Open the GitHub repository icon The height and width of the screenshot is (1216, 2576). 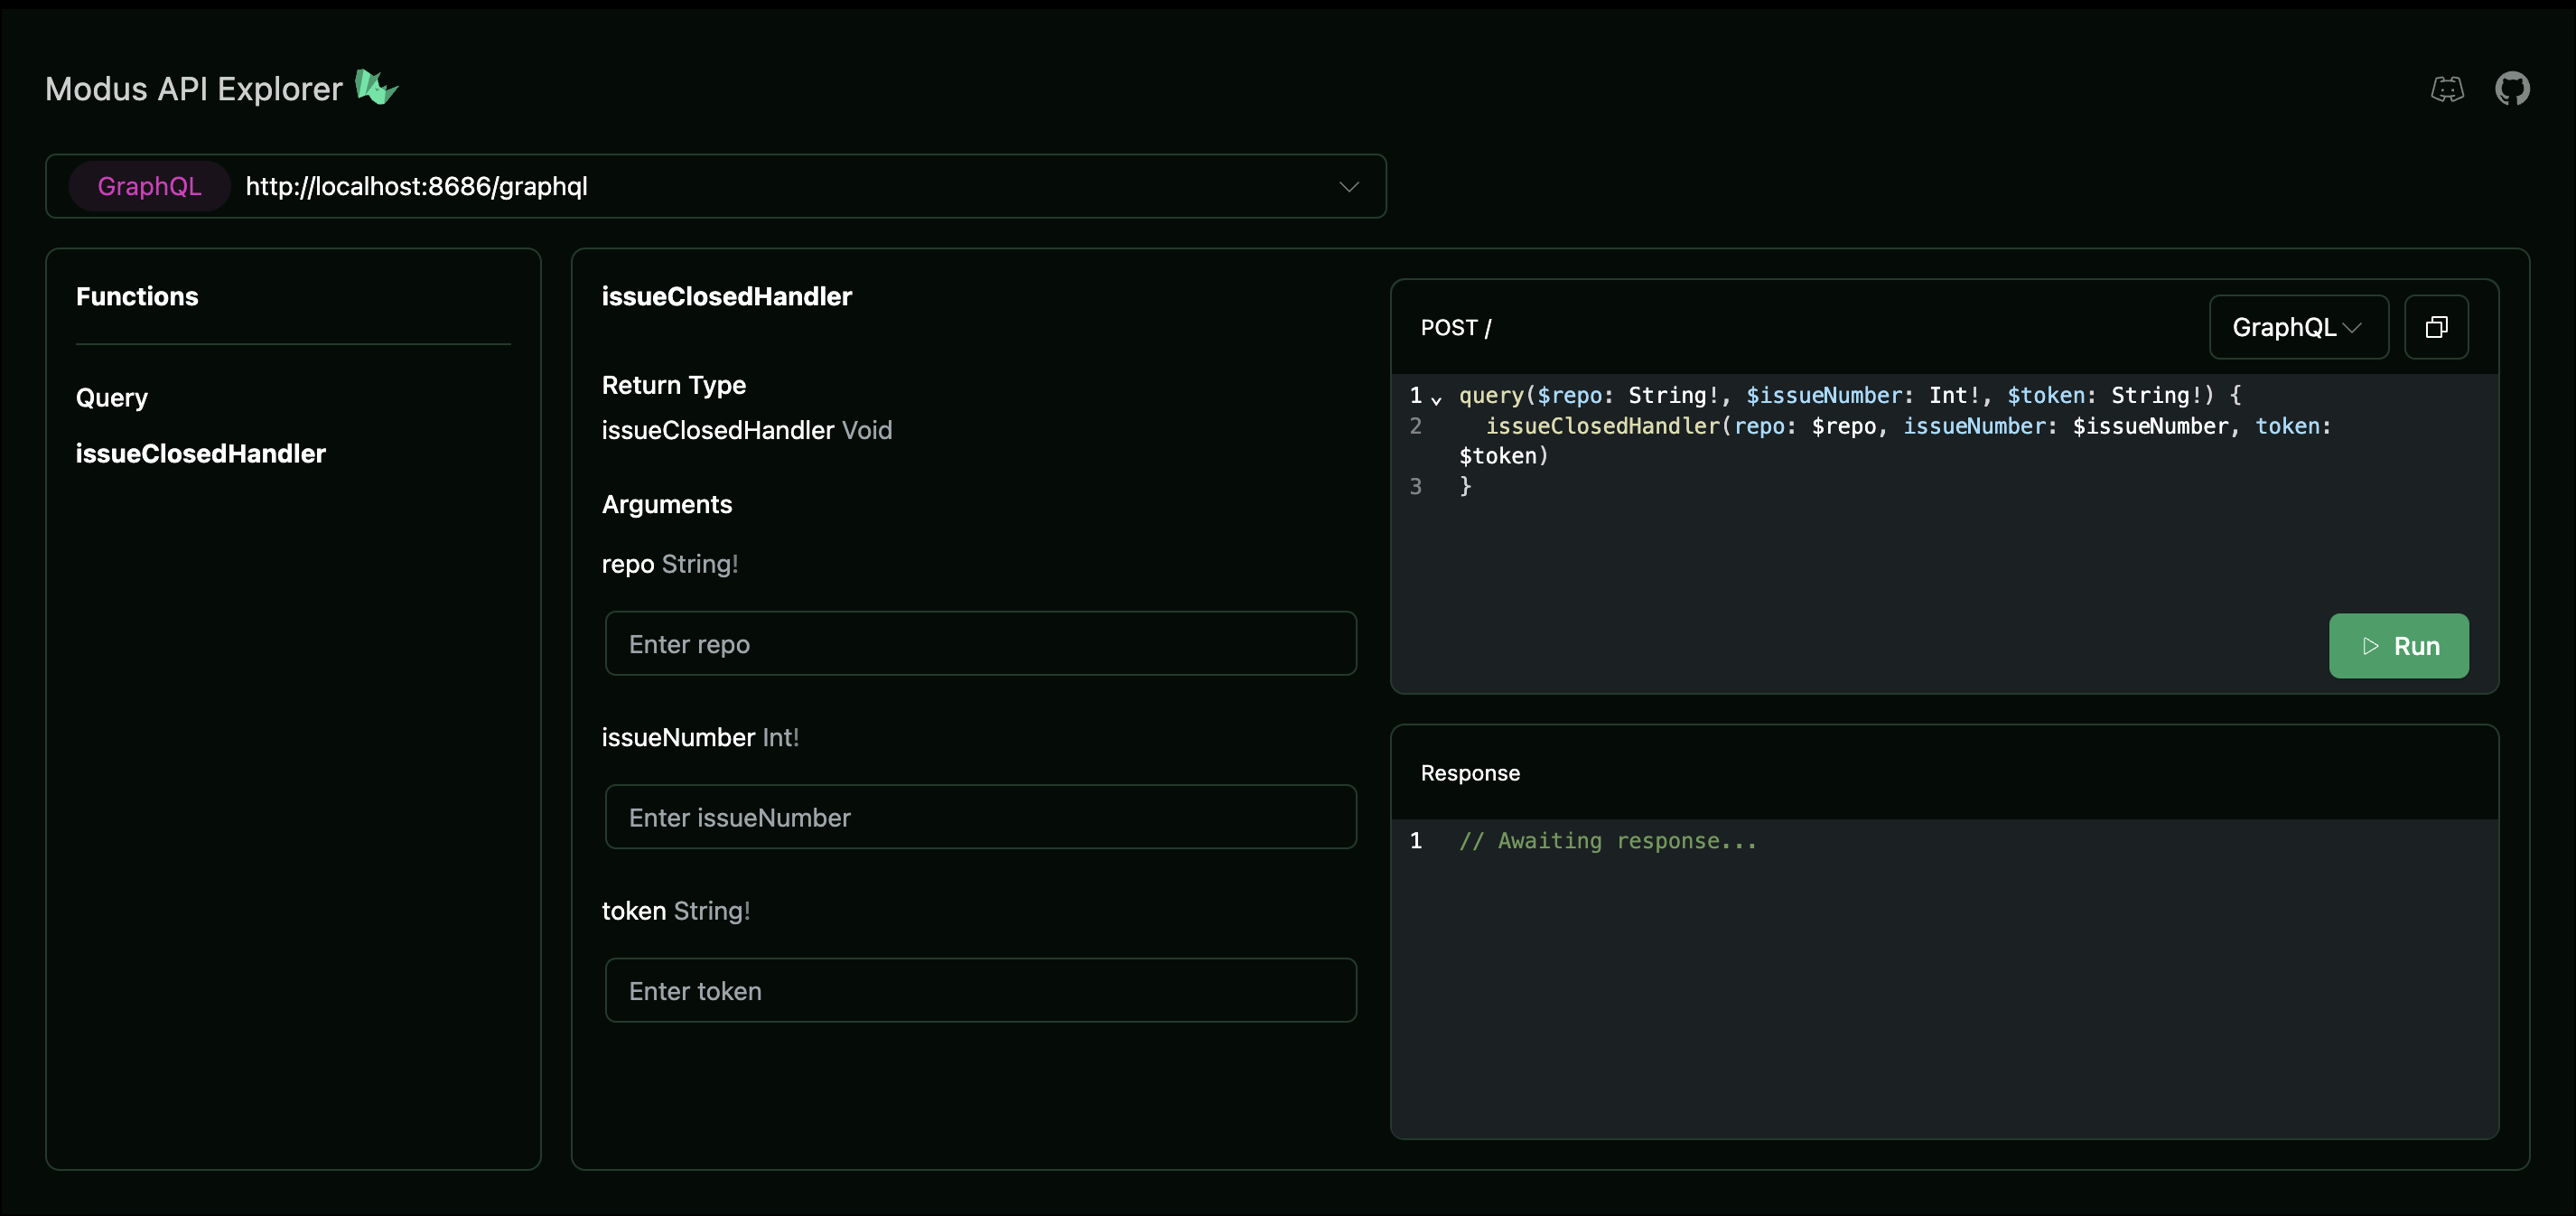[2512, 89]
